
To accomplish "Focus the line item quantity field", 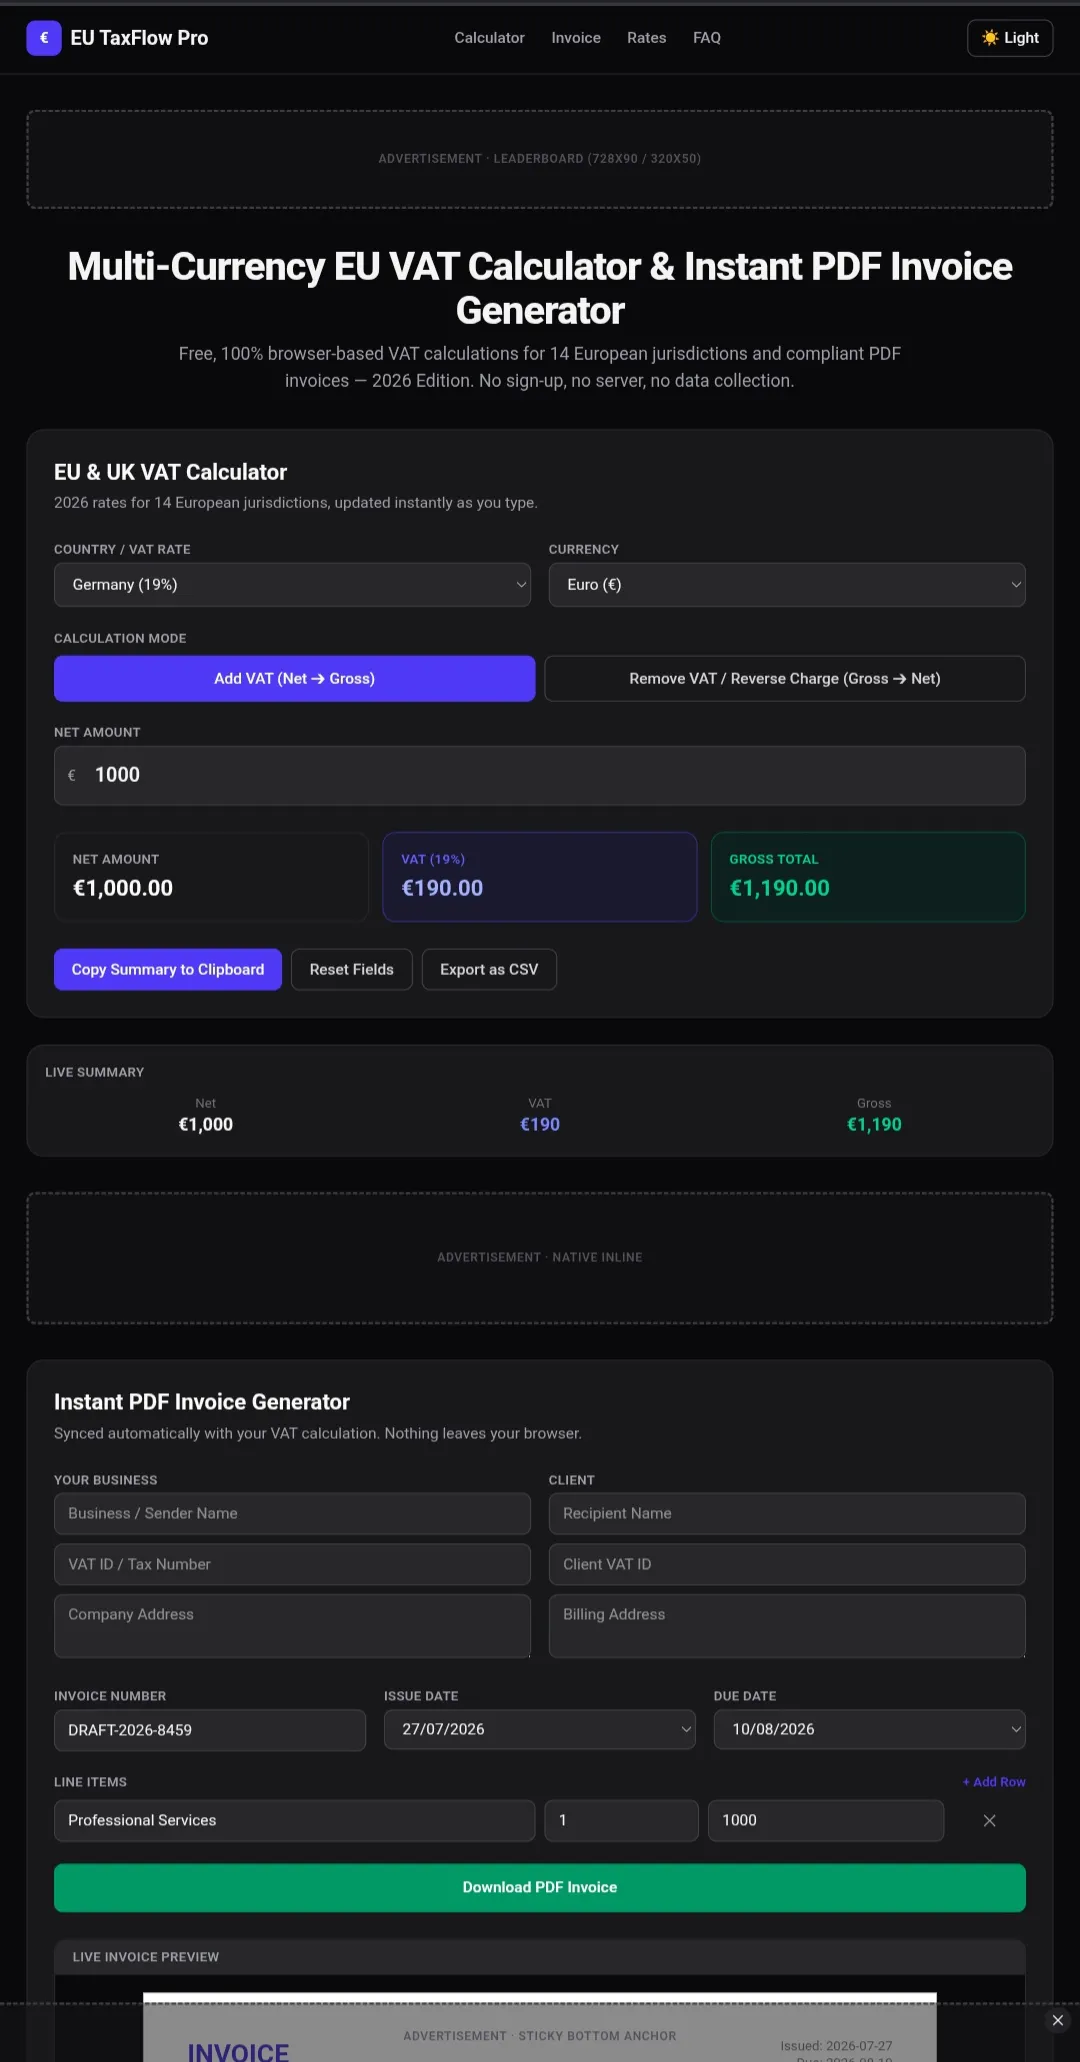I will [621, 1820].
